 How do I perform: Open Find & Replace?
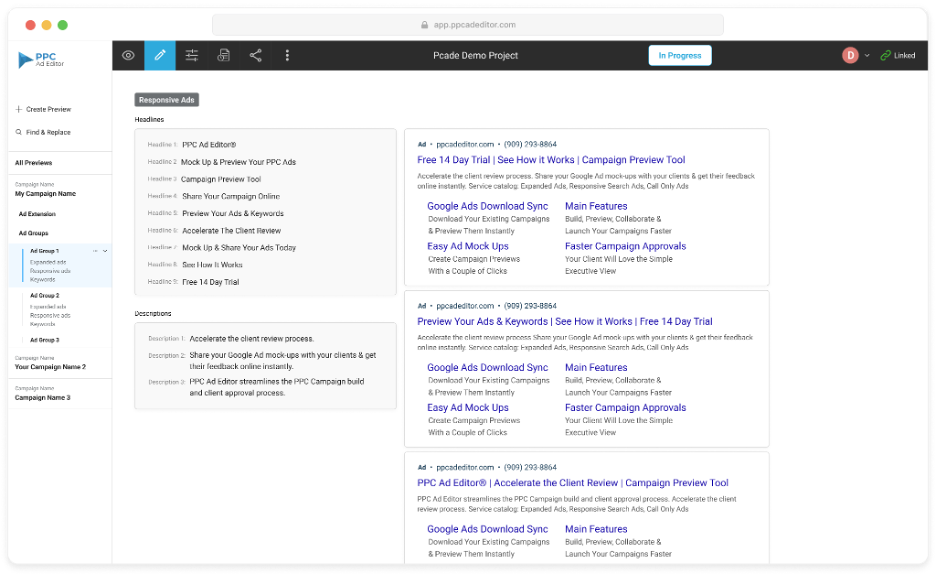44,132
